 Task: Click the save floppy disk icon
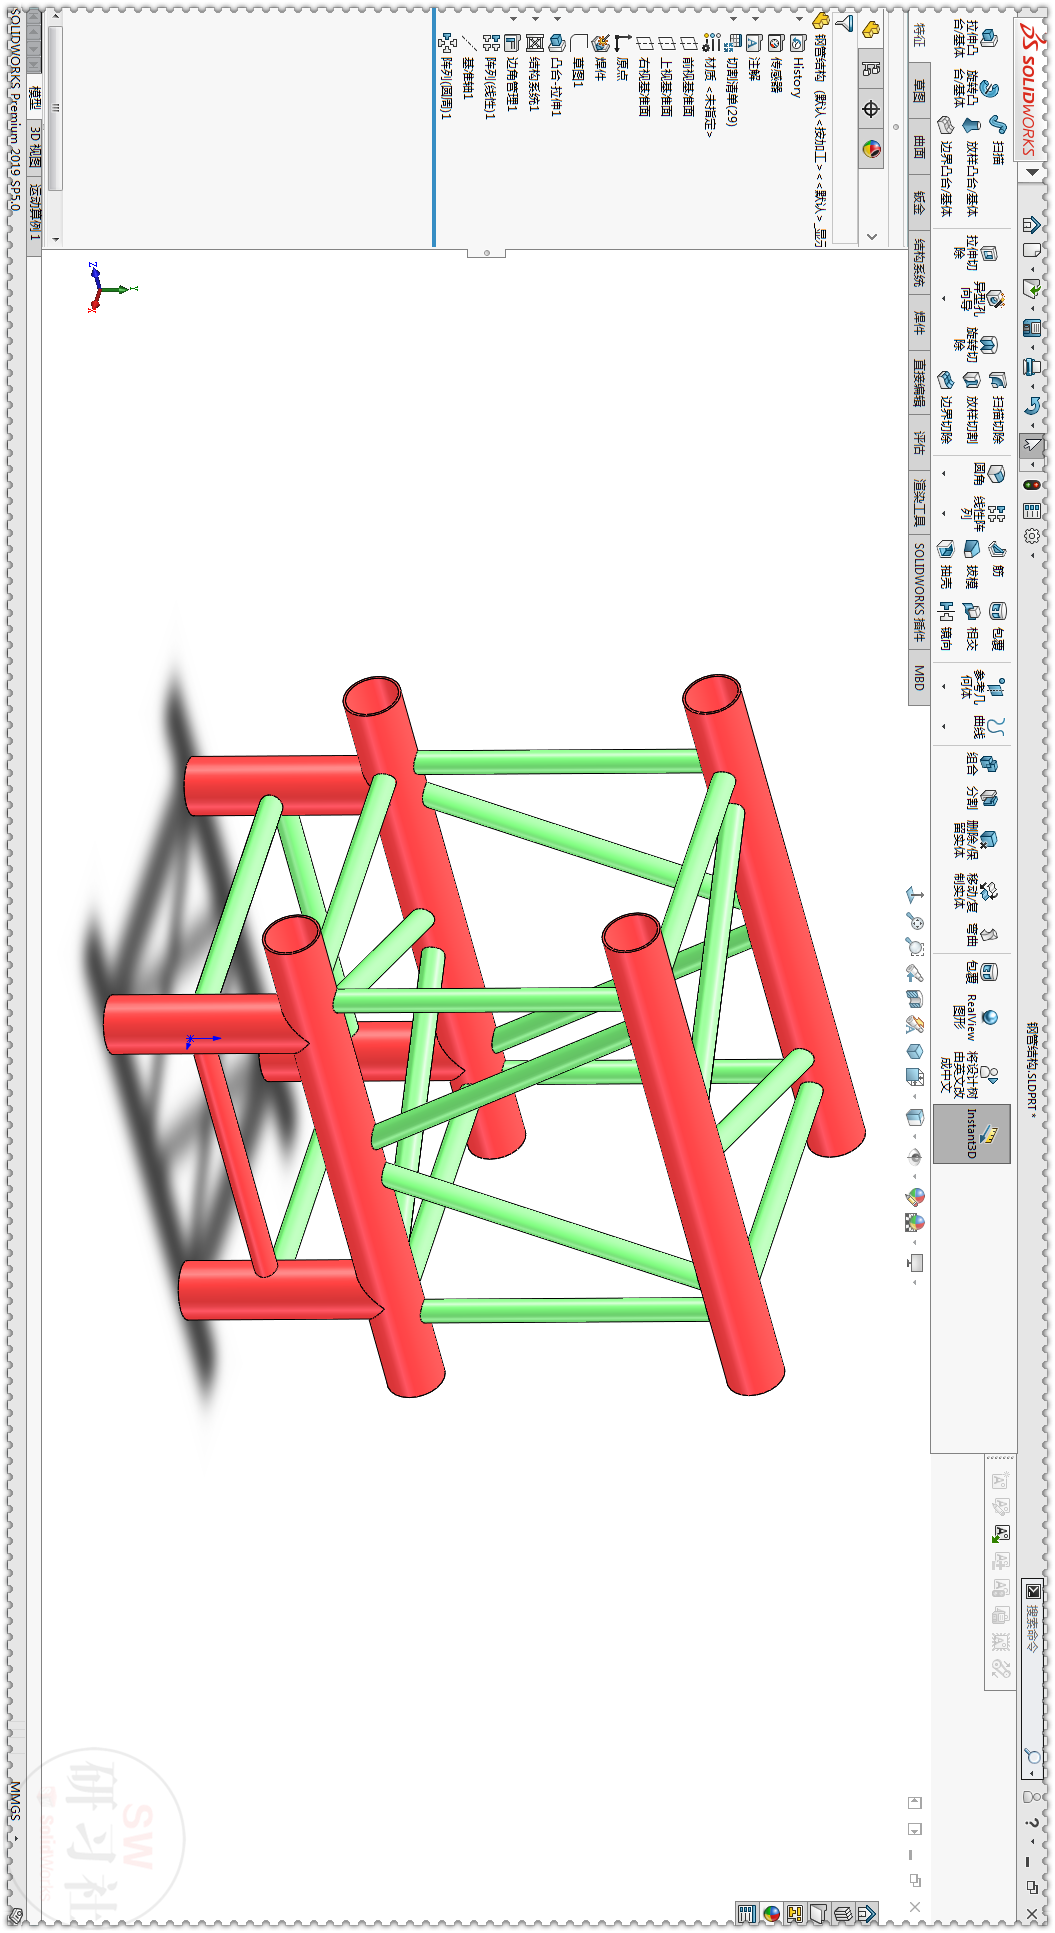[1032, 327]
